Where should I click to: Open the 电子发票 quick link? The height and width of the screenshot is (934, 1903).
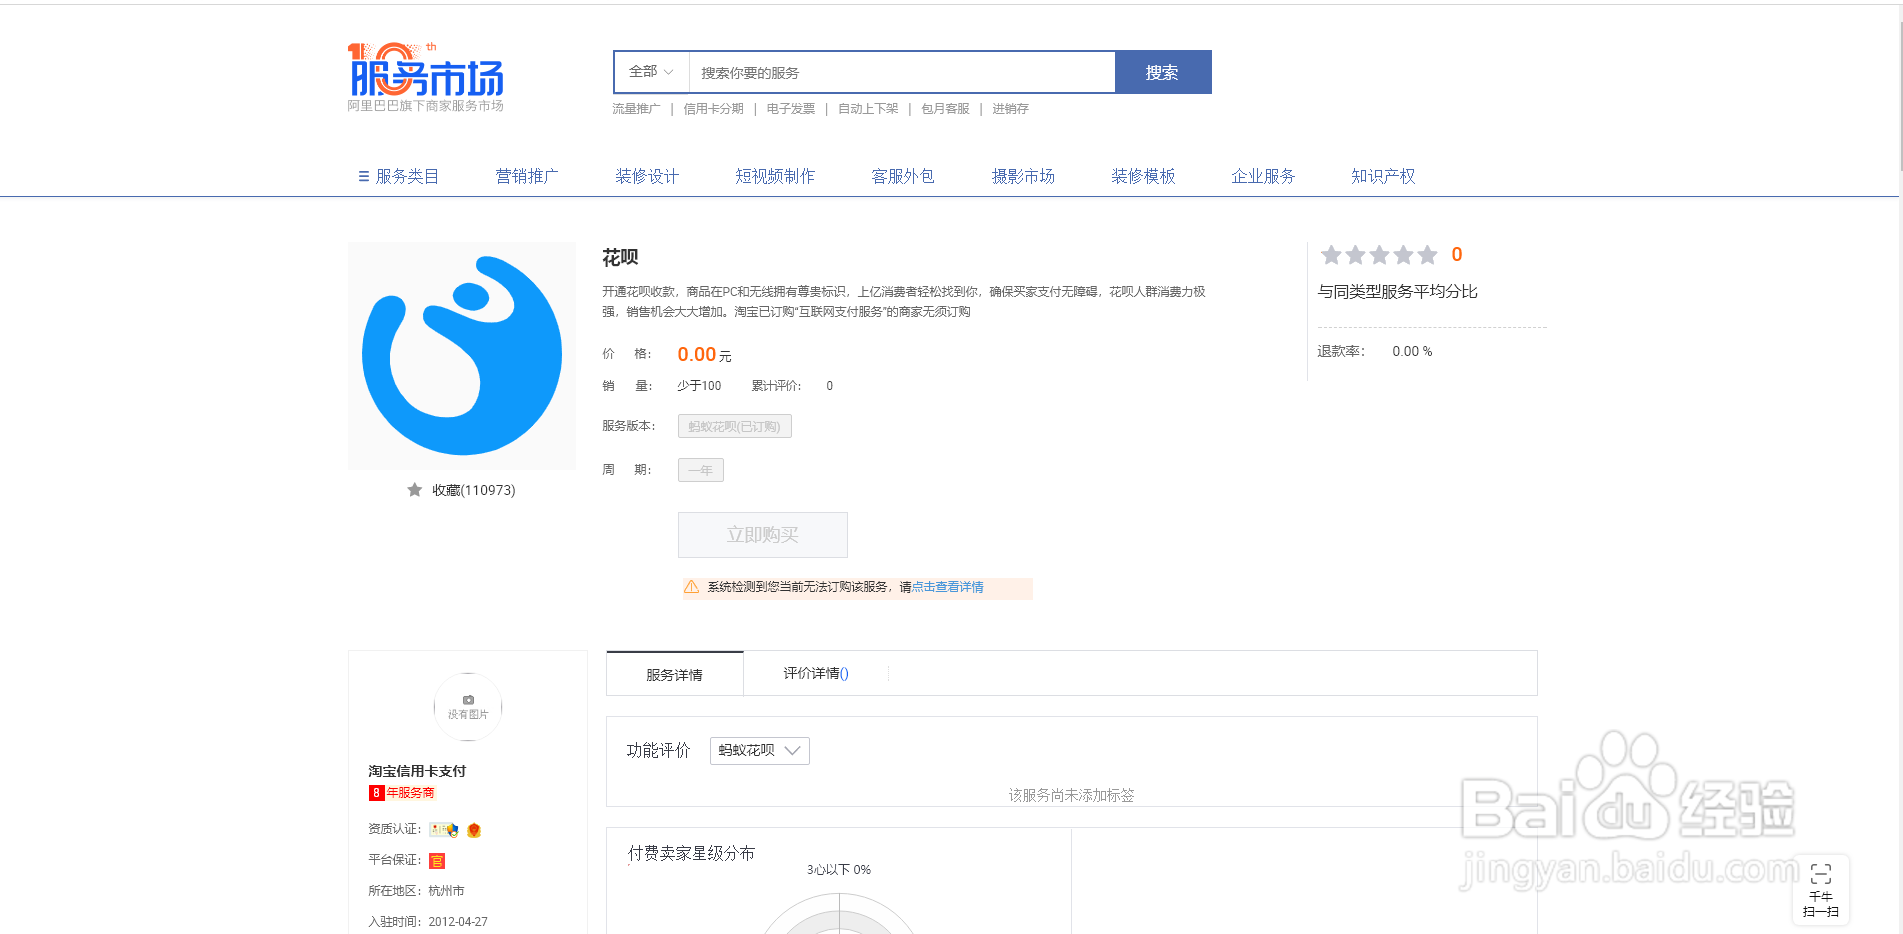coord(791,109)
